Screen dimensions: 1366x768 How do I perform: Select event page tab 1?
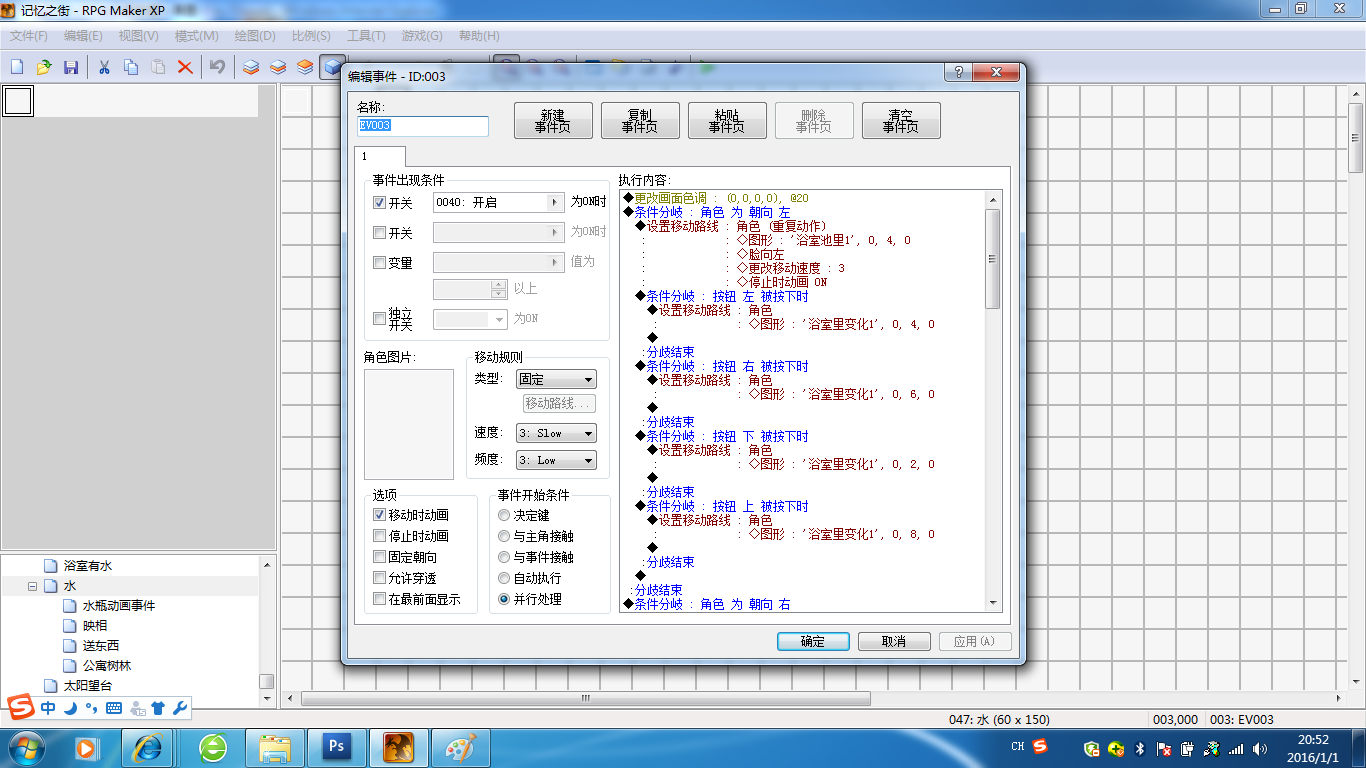point(379,157)
